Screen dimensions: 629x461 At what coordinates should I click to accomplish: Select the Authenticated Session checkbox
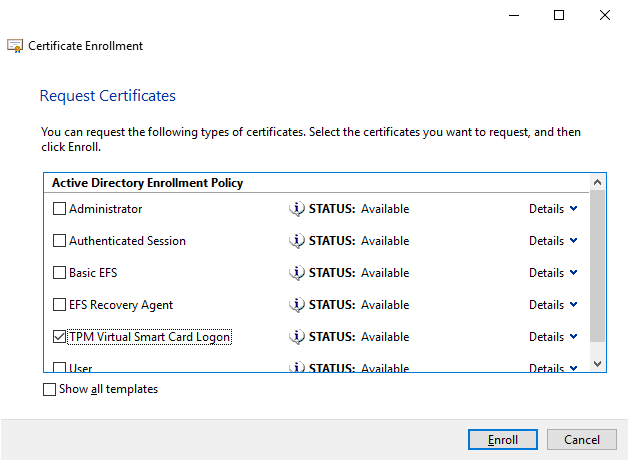click(59, 241)
